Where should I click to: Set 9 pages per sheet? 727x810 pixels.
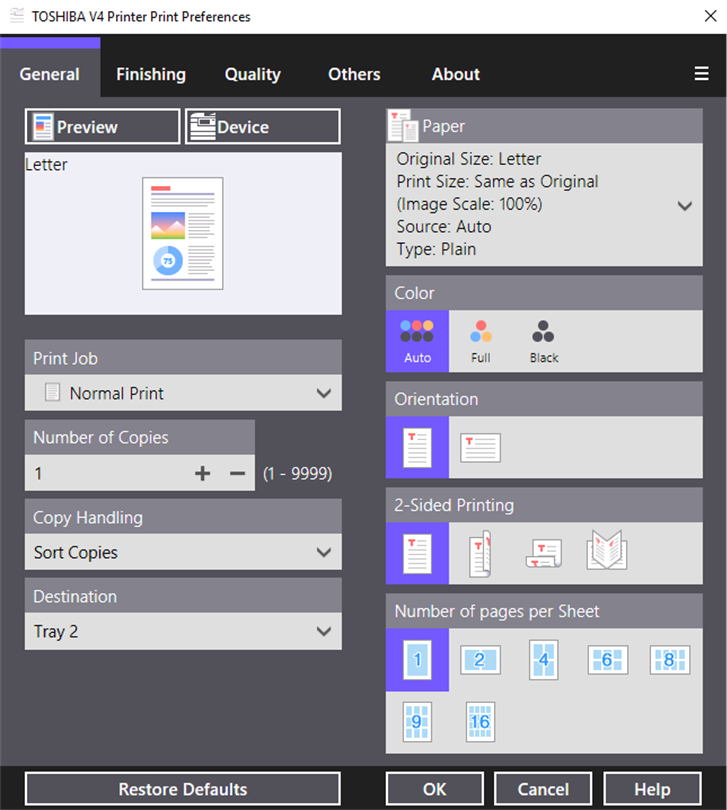click(417, 722)
